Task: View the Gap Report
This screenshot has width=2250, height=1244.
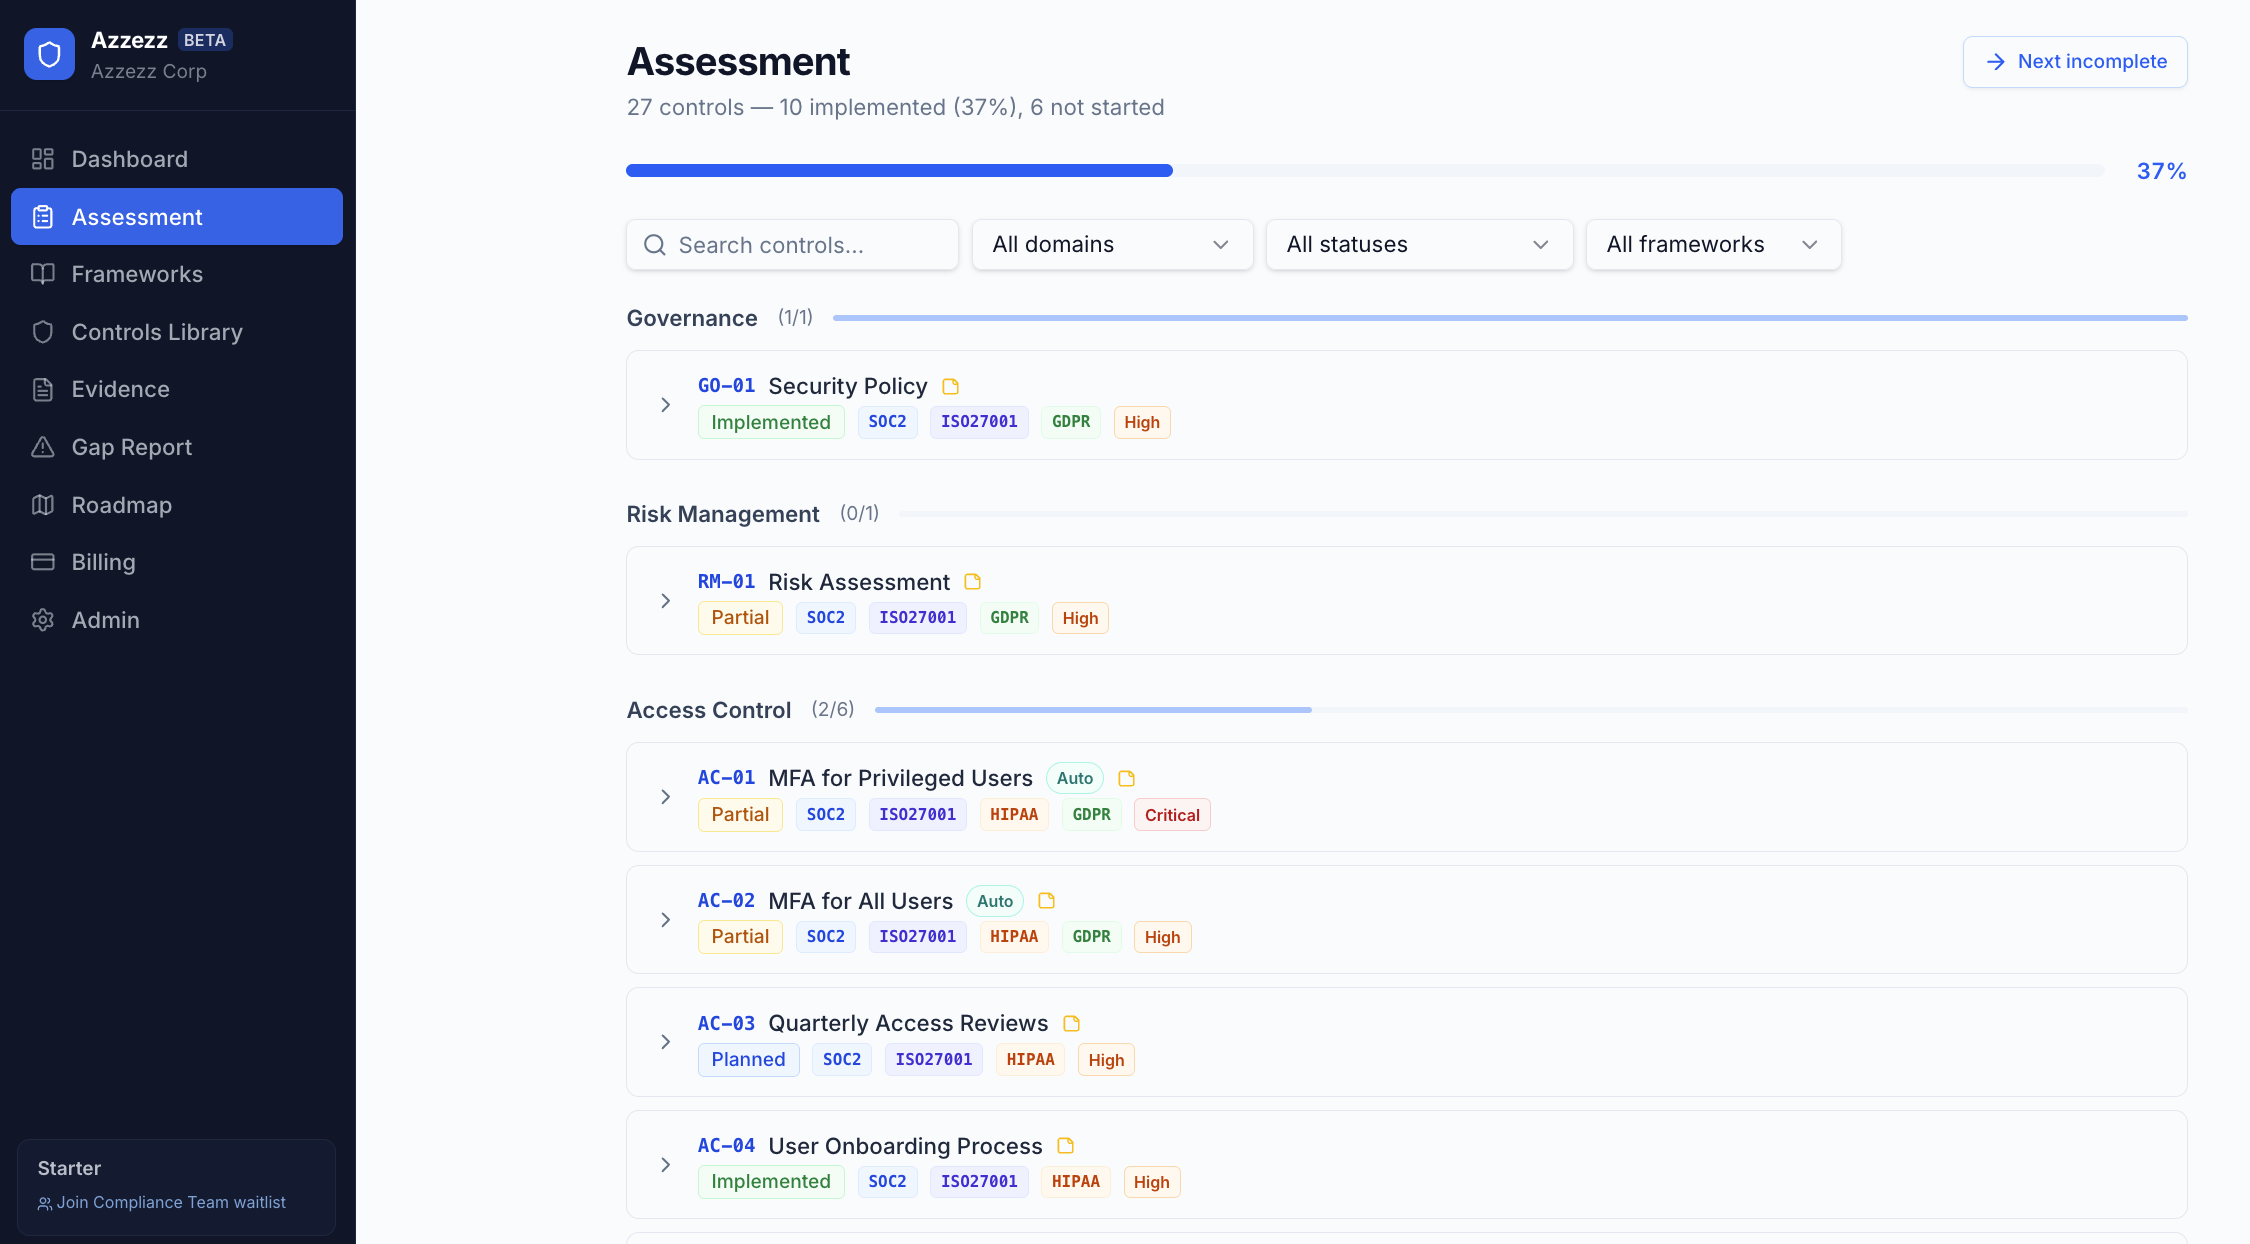Action: [177, 447]
